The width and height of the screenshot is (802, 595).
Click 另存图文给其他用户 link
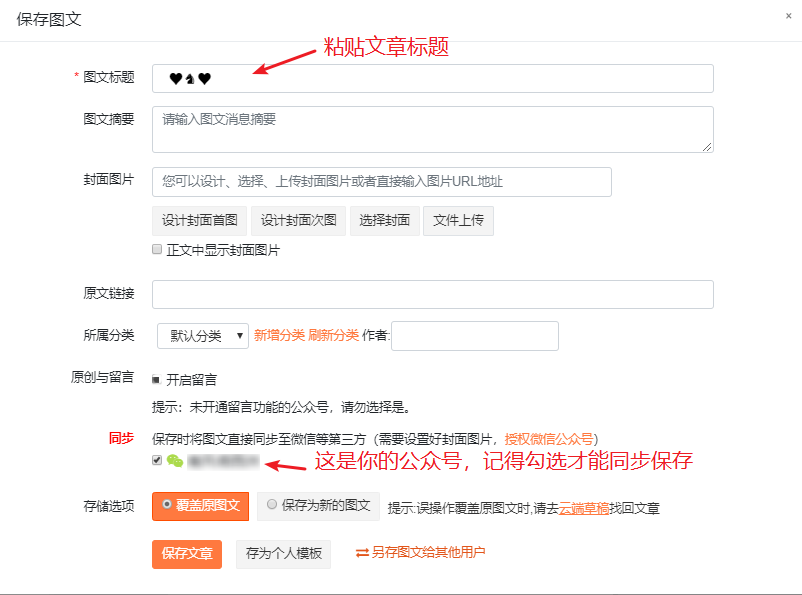[420, 553]
